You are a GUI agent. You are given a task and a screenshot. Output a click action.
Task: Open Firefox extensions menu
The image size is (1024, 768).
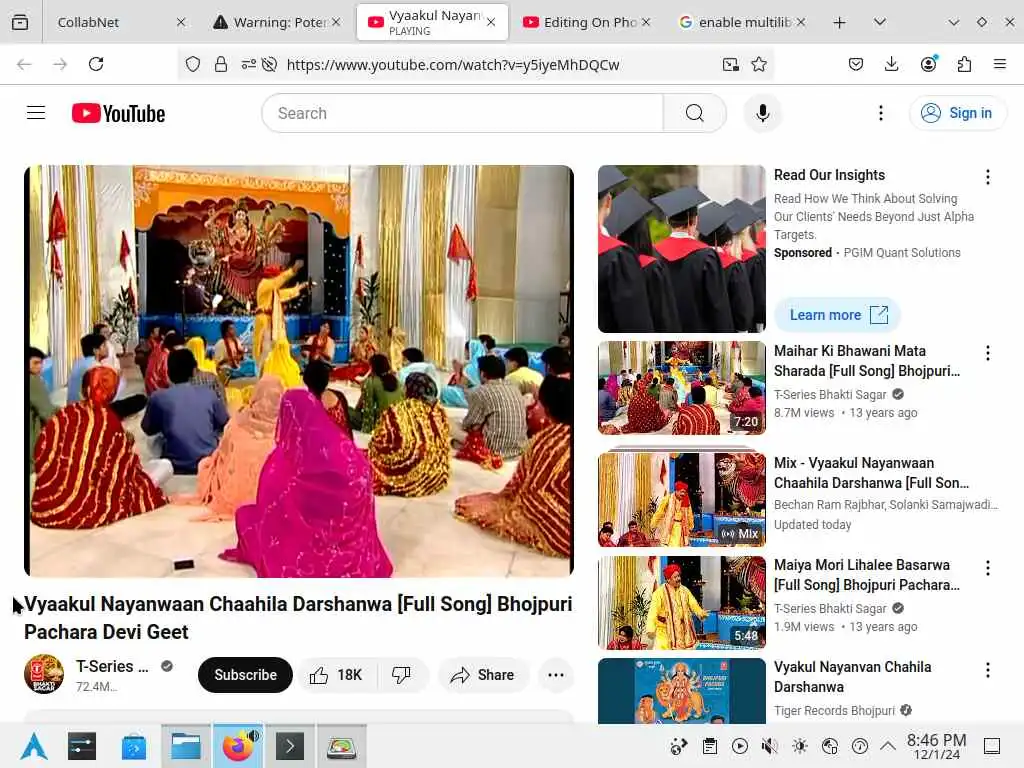(964, 64)
